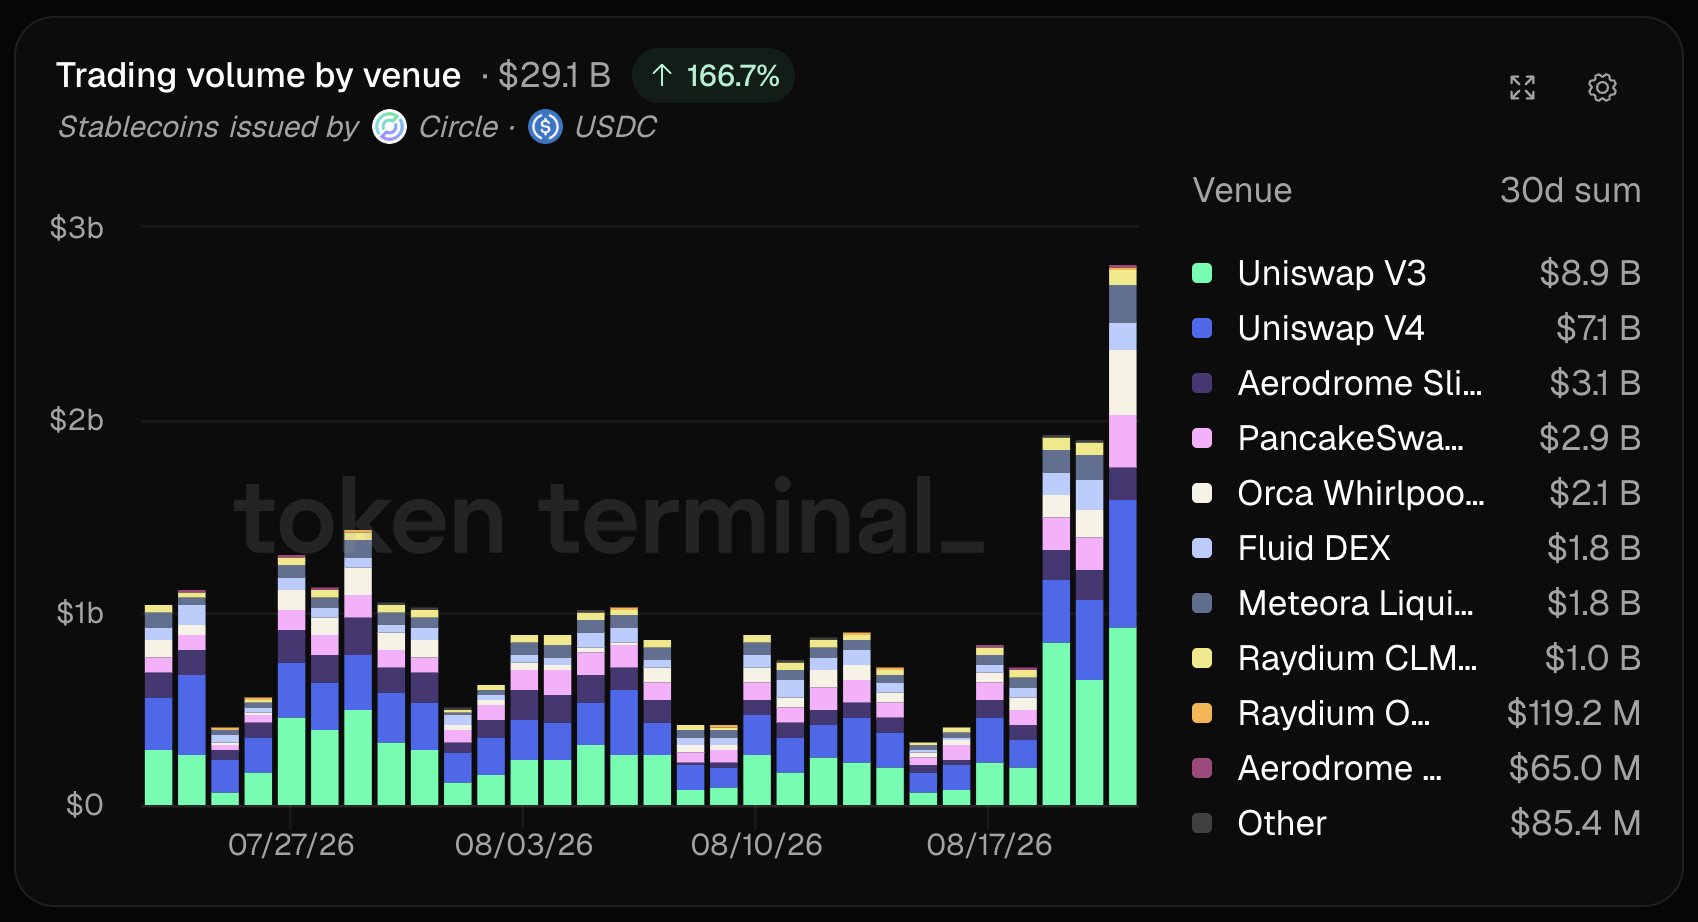Viewport: 1698px width, 922px height.
Task: Select the PancakeSwa... venue label
Action: pyautogui.click(x=1351, y=438)
